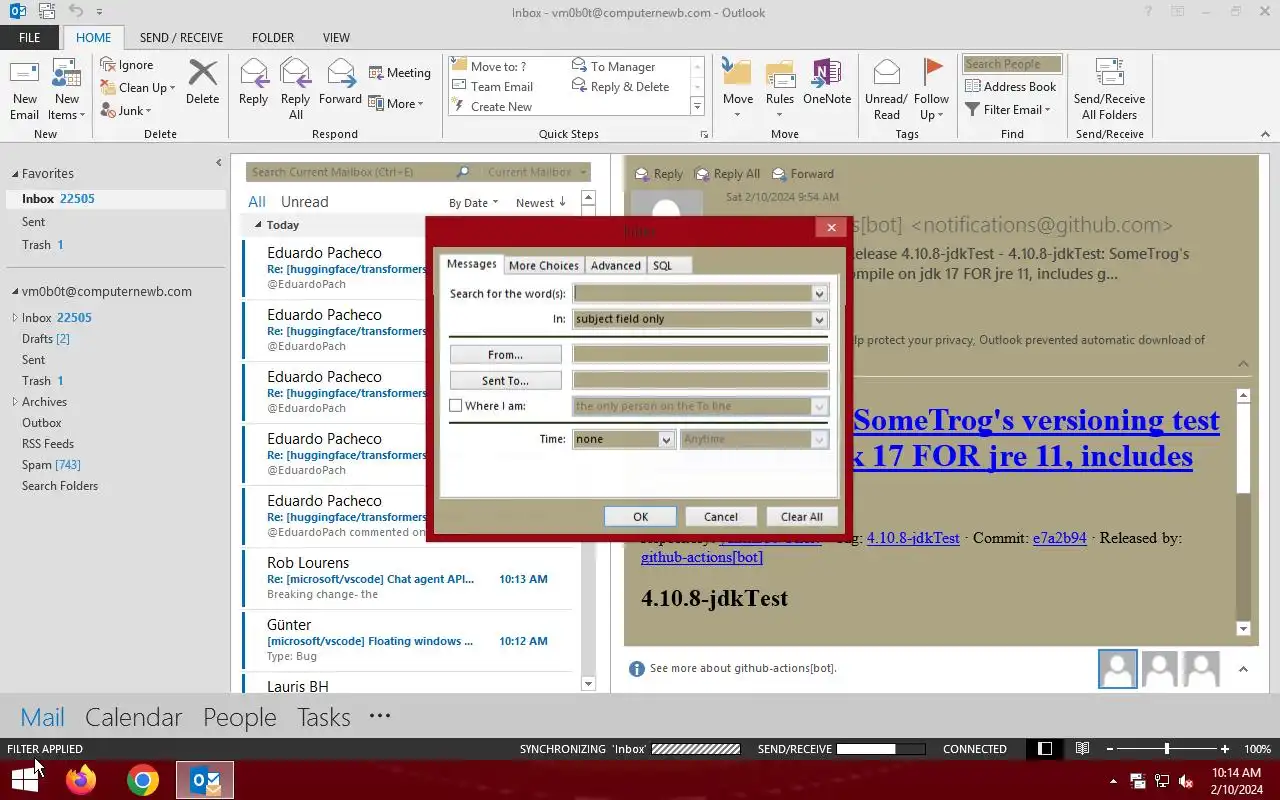Open the By Date sort dropdown

tap(473, 203)
